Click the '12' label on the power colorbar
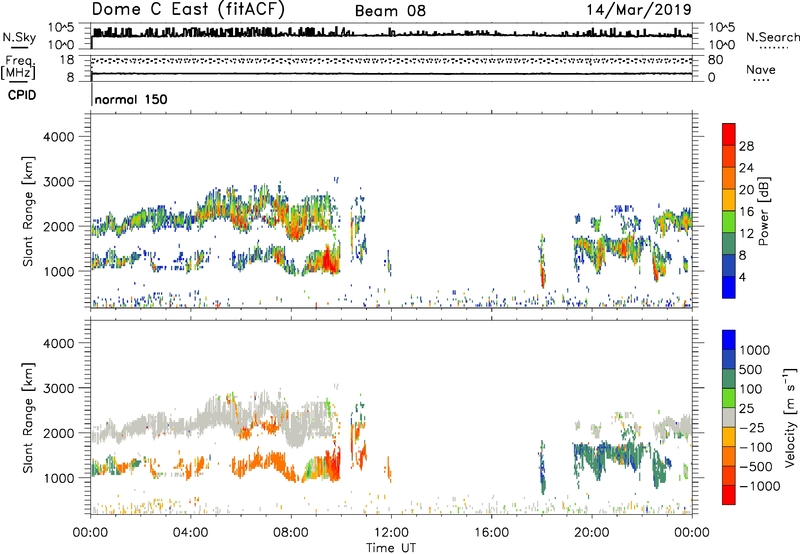 746,234
